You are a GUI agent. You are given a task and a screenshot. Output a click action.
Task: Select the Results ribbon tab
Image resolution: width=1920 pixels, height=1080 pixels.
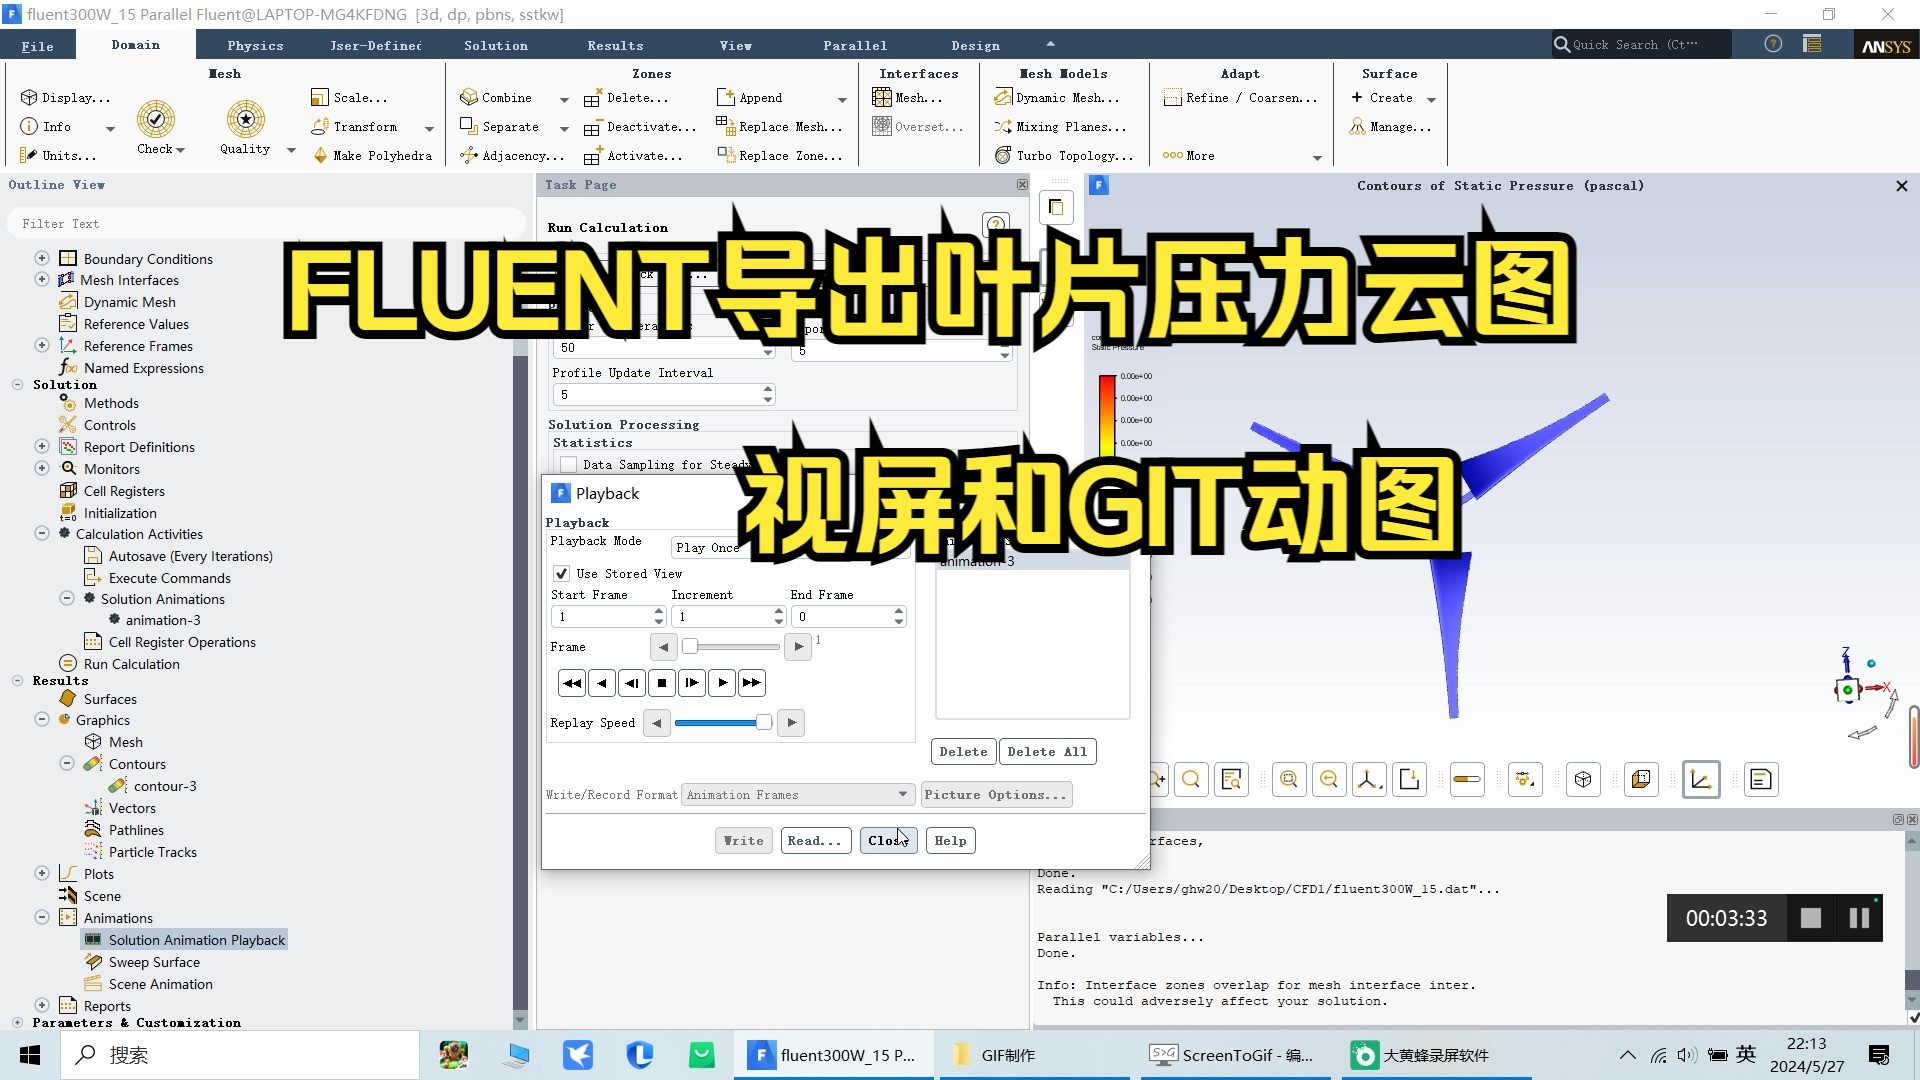[615, 45]
